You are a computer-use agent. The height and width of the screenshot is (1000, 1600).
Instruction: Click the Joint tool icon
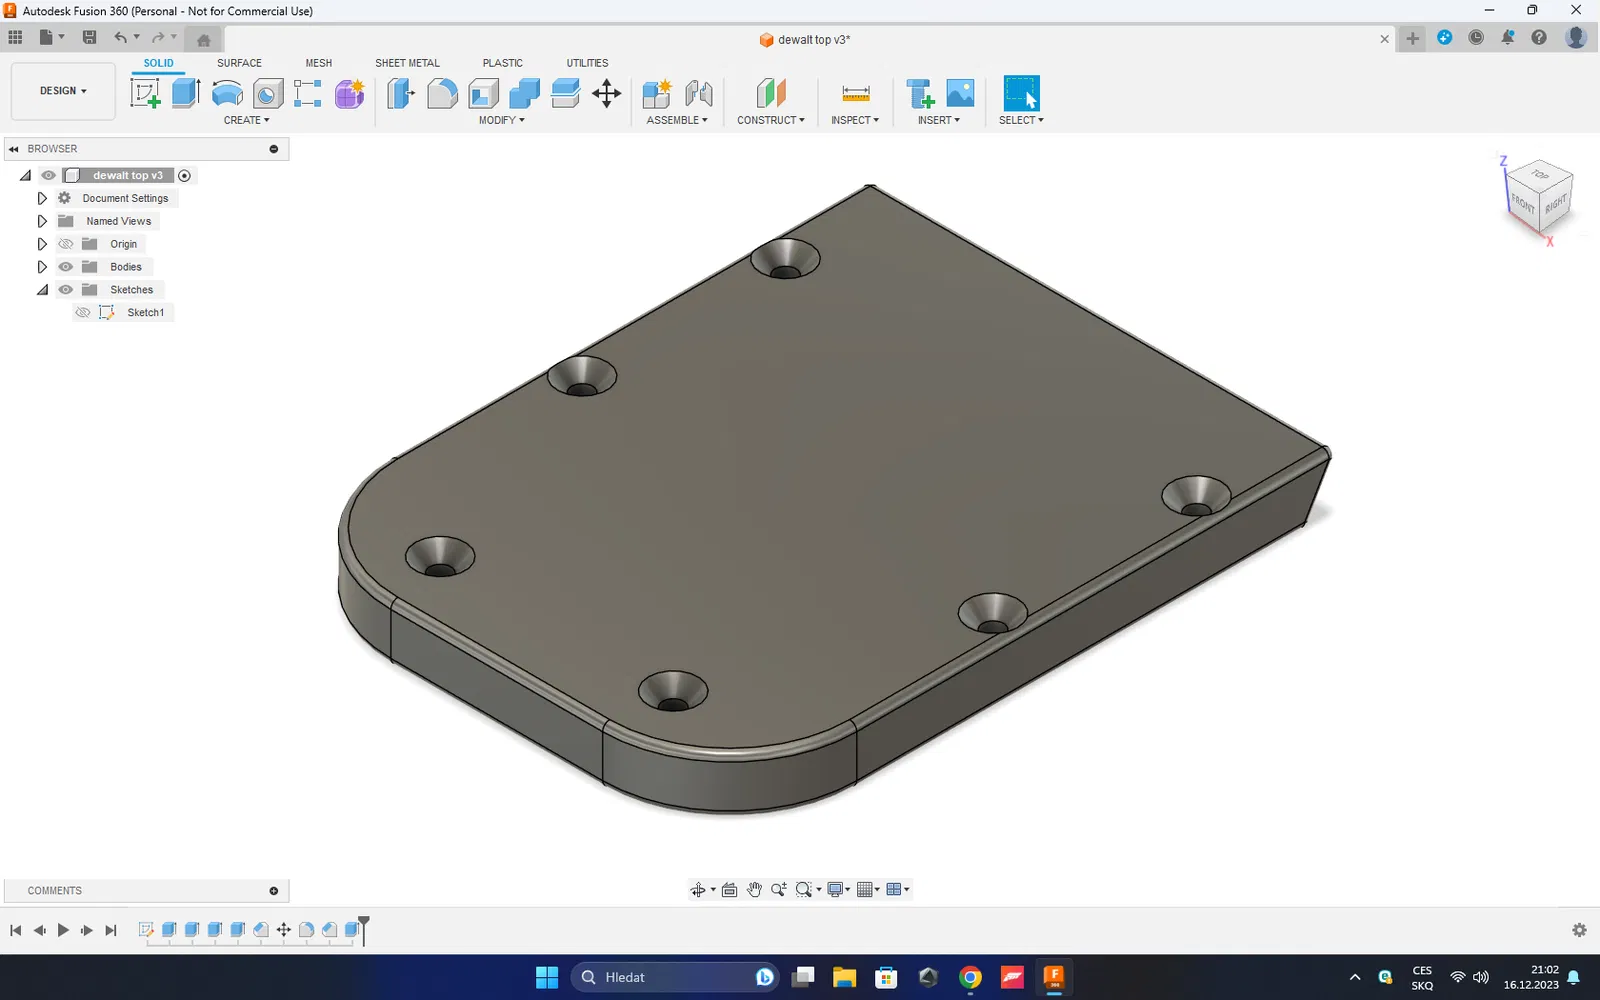(x=699, y=94)
